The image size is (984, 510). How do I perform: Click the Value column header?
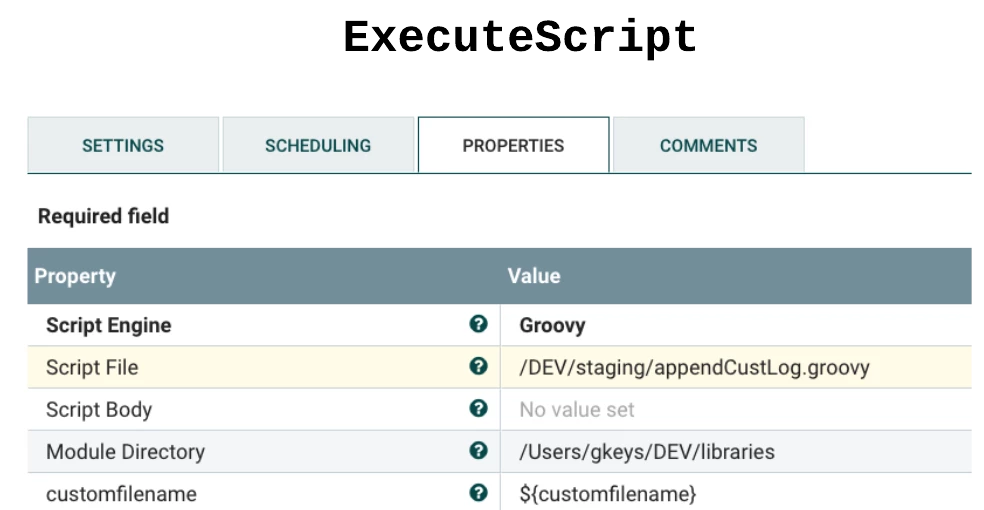tap(534, 276)
